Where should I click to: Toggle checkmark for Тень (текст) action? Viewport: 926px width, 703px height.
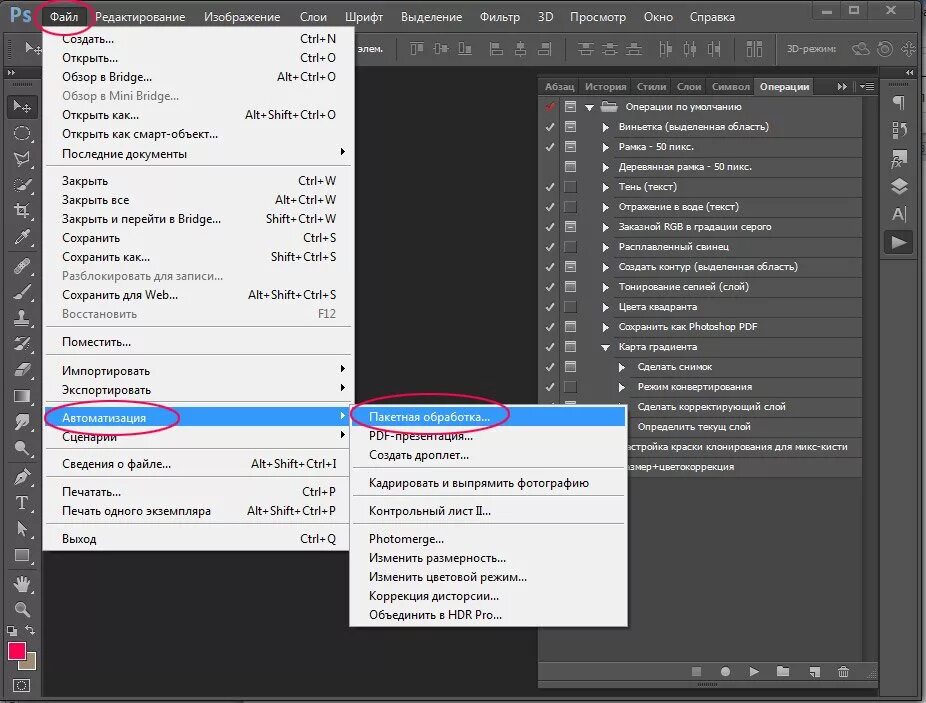550,187
